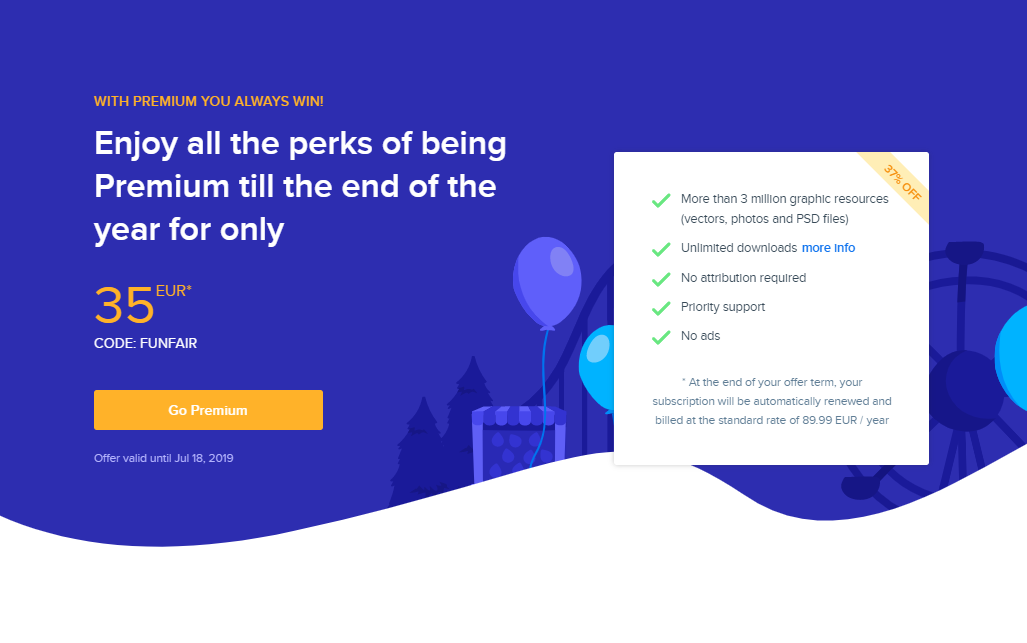Click the 'Enjoy all the perks' headline

(x=300, y=187)
